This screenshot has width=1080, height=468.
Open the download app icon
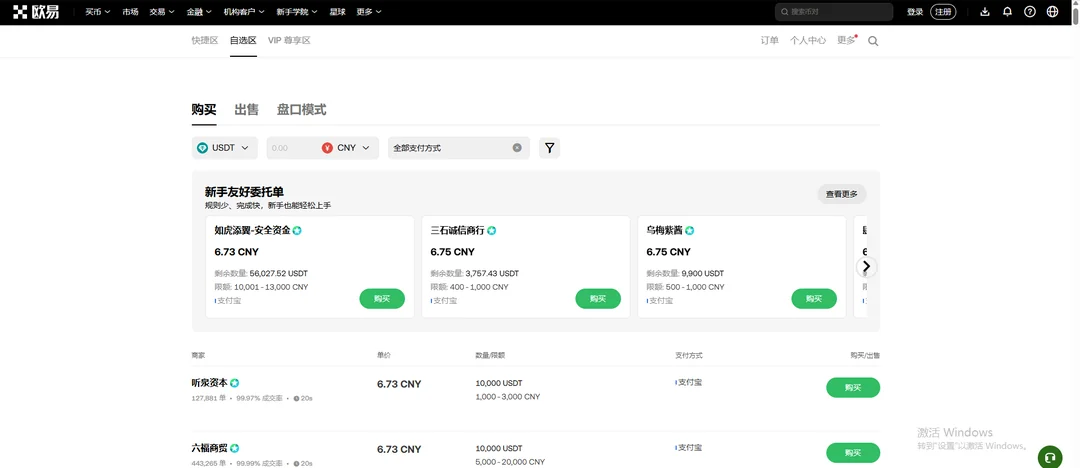point(985,12)
